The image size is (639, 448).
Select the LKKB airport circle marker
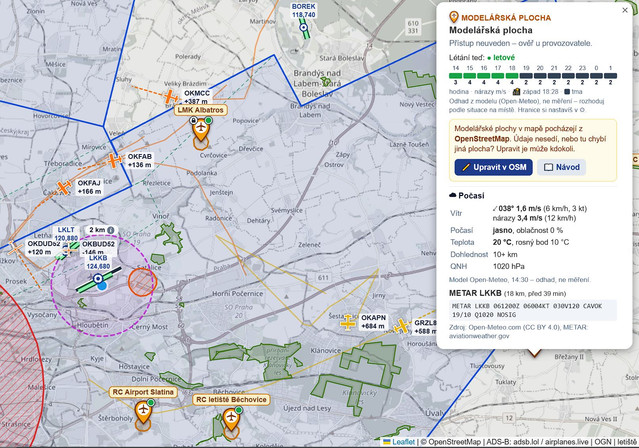98,279
